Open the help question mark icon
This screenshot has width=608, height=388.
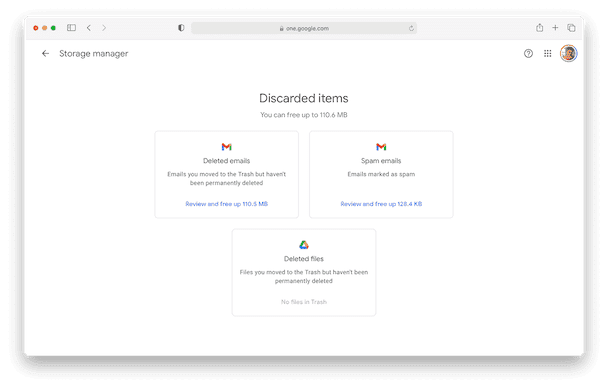pos(528,53)
